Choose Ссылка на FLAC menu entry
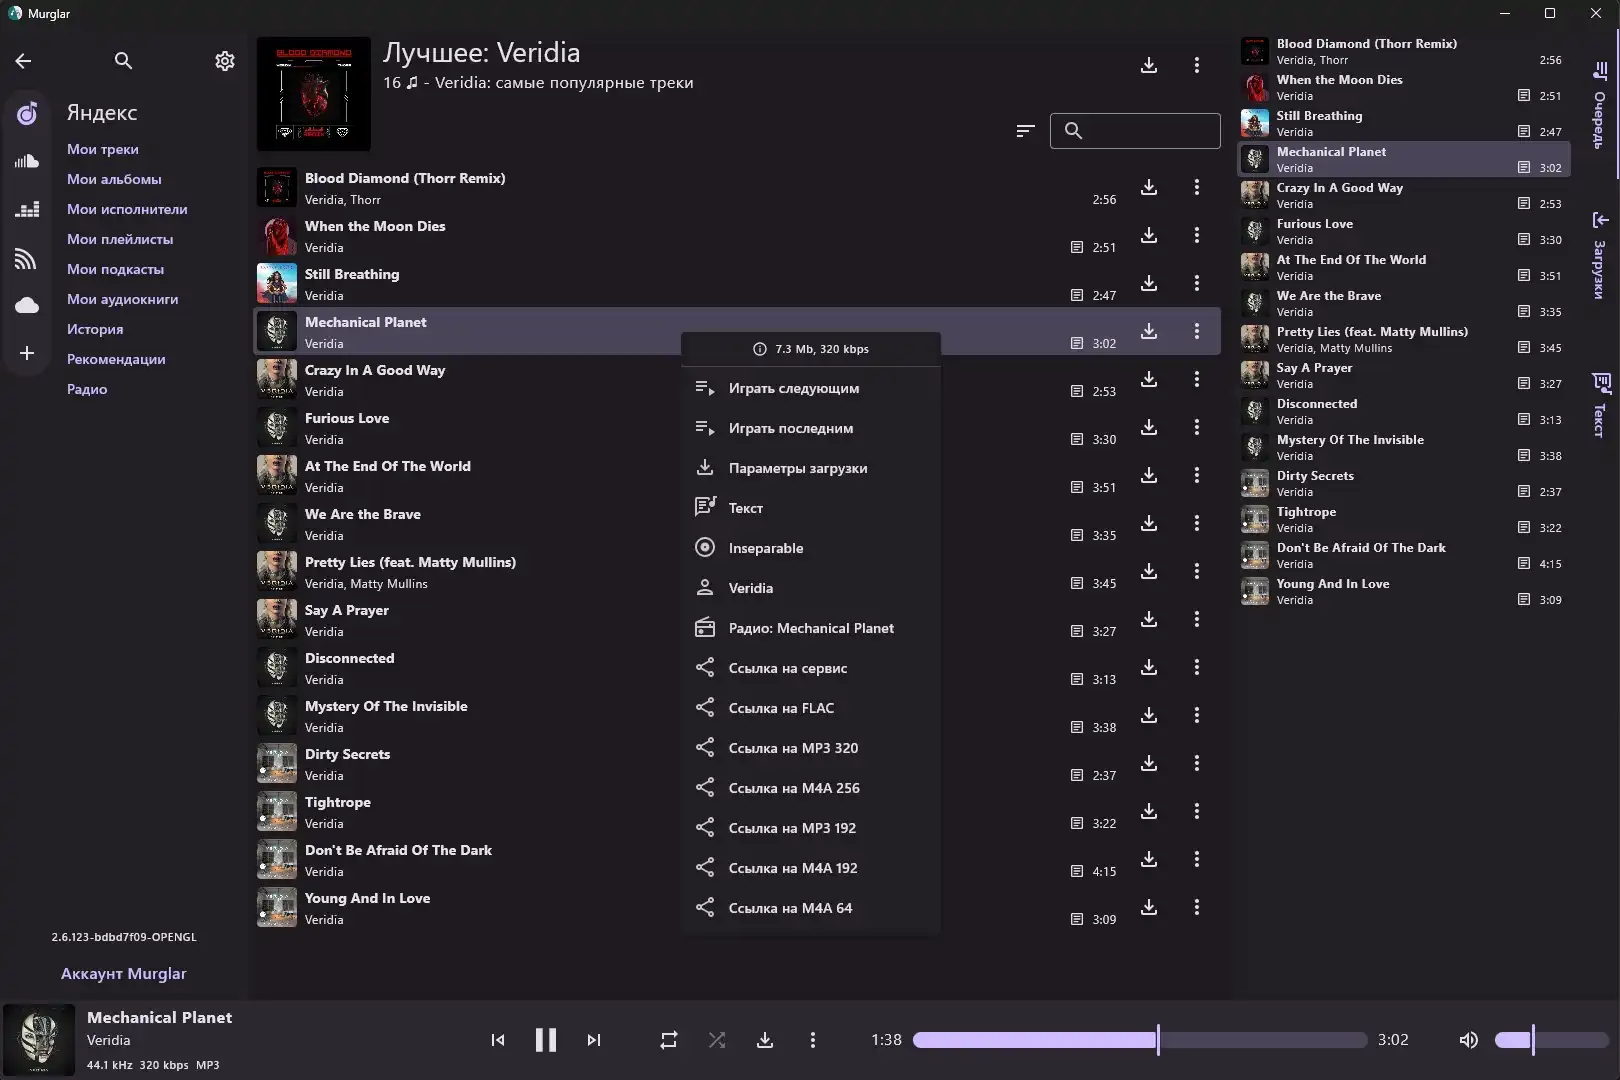 (x=781, y=708)
